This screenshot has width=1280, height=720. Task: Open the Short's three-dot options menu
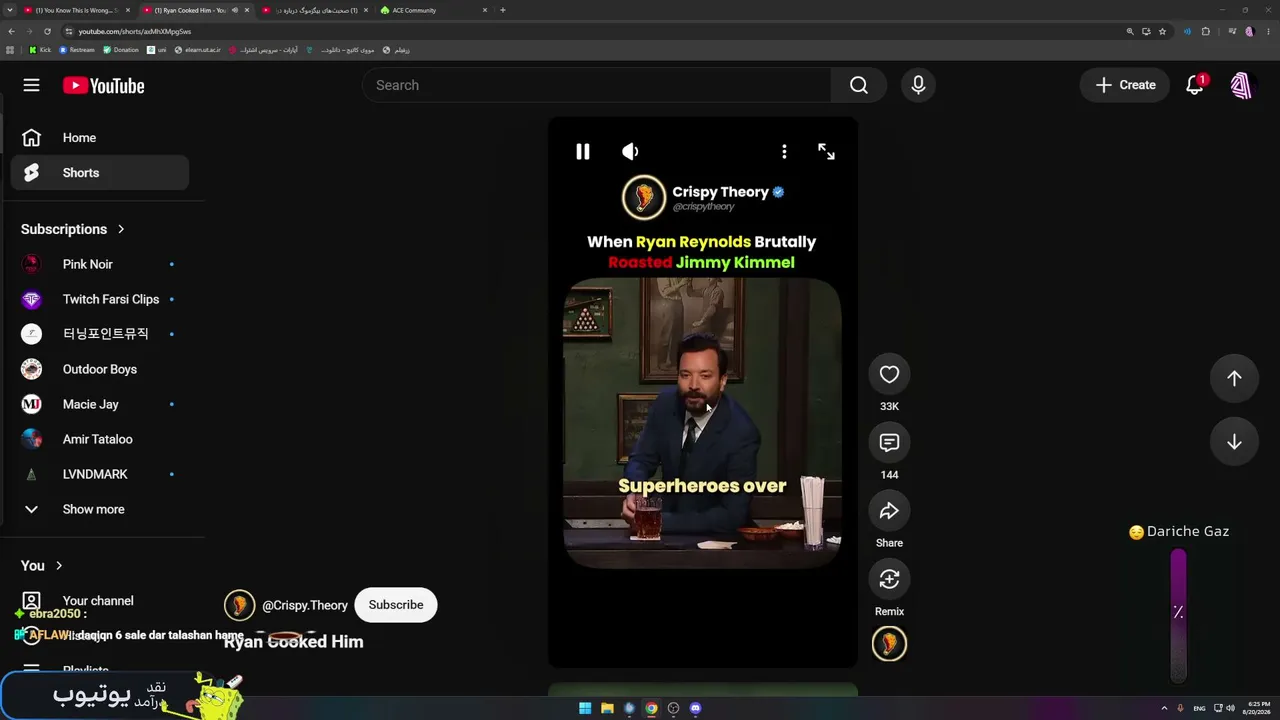(x=784, y=151)
